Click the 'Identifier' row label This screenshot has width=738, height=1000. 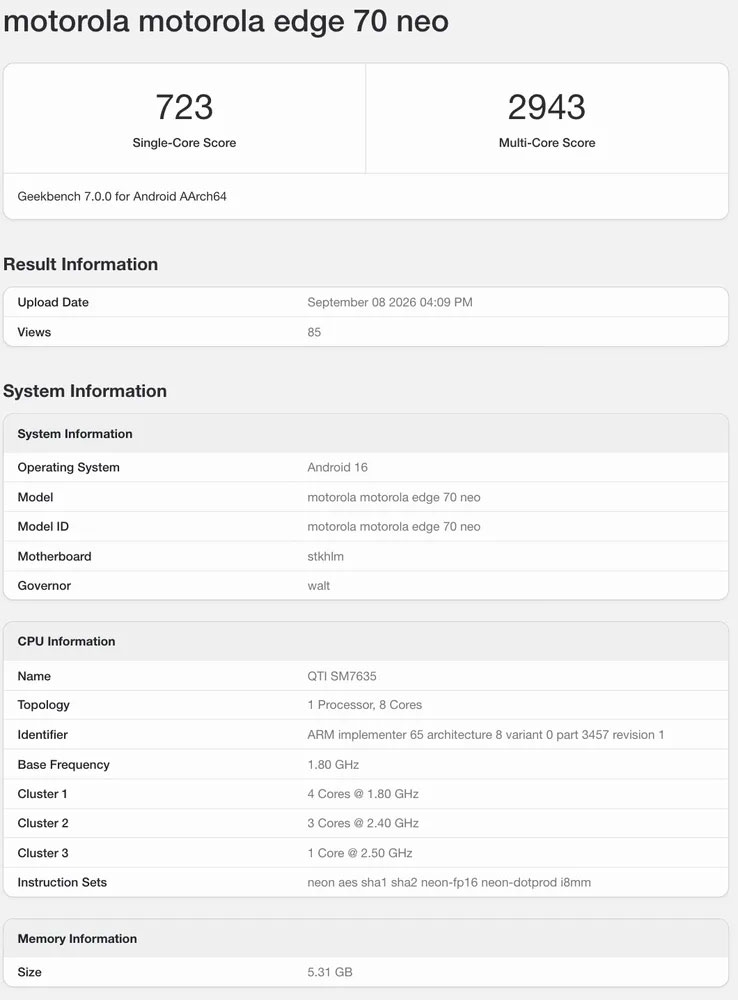click(x=42, y=735)
